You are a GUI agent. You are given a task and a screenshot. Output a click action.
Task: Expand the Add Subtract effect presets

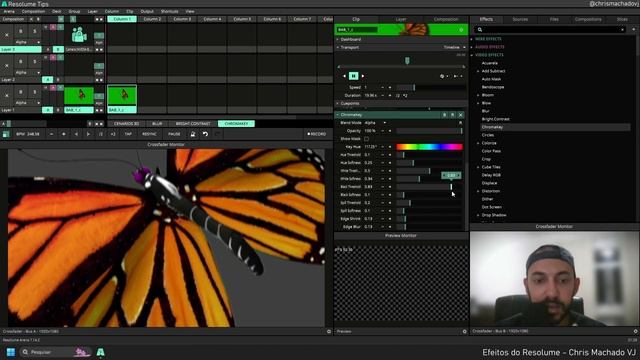[478, 71]
